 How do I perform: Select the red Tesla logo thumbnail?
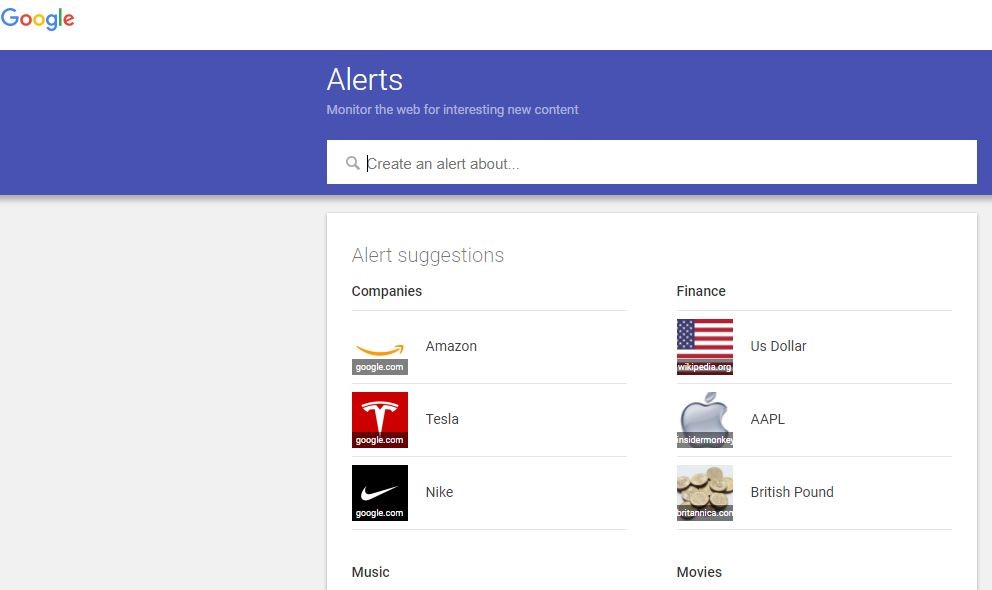click(380, 420)
